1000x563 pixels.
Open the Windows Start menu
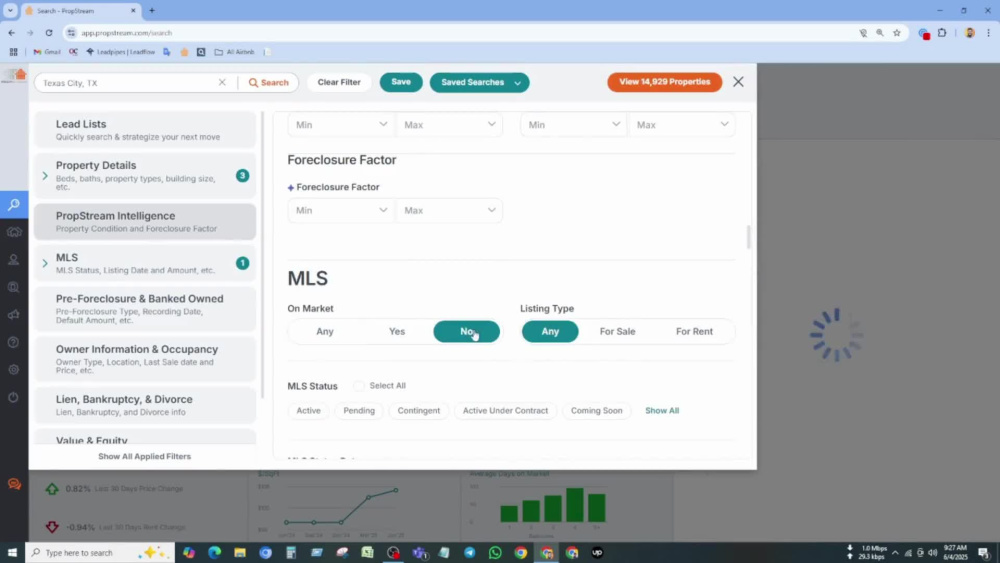[11, 553]
